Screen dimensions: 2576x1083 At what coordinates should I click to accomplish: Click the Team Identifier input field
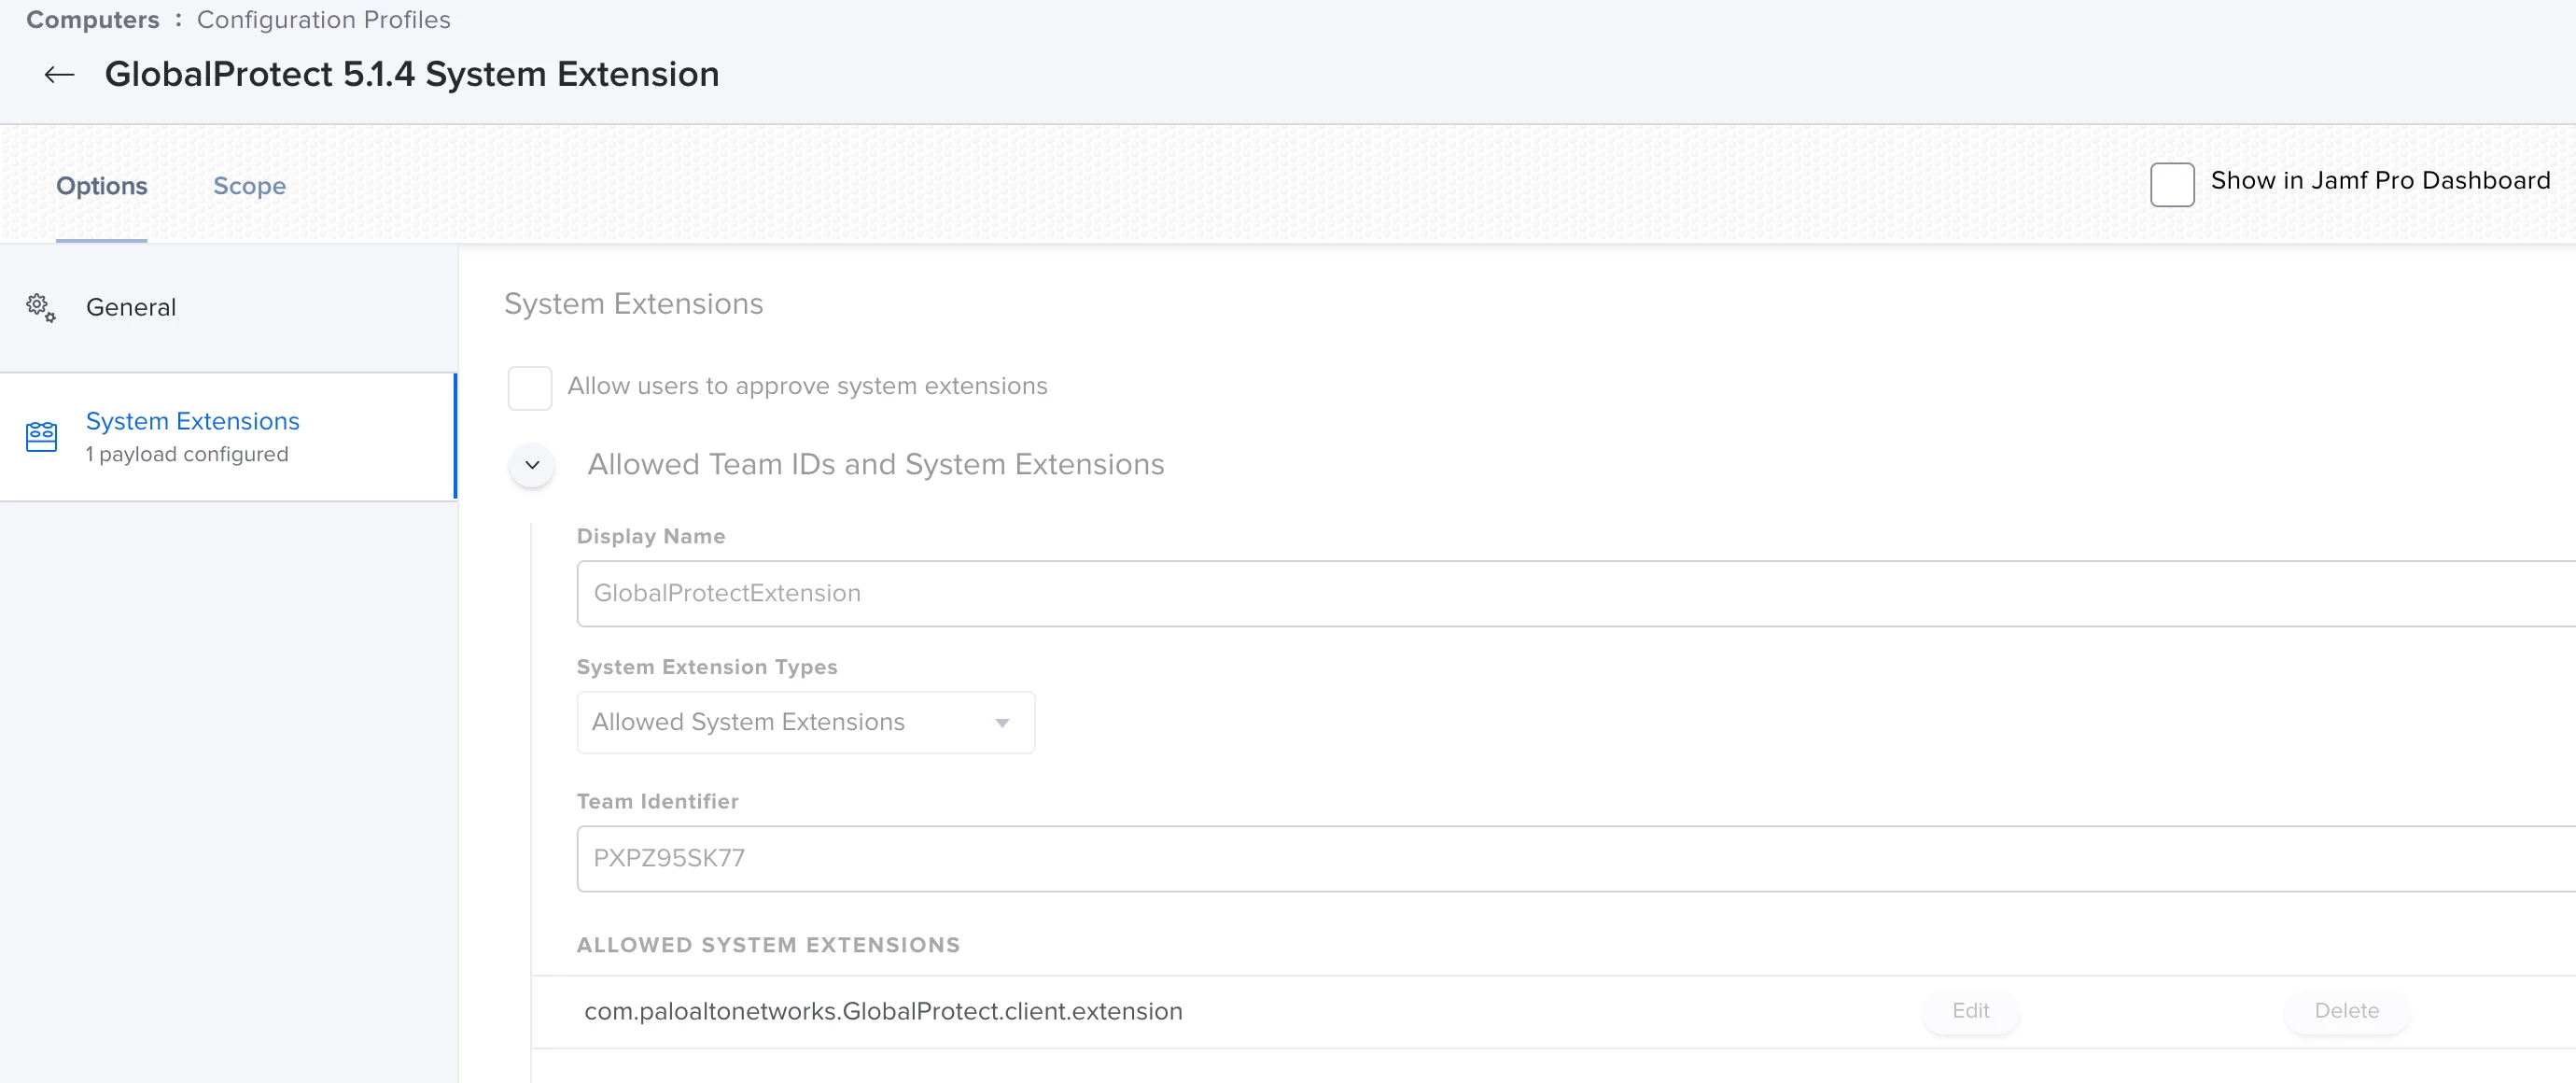(1576, 858)
